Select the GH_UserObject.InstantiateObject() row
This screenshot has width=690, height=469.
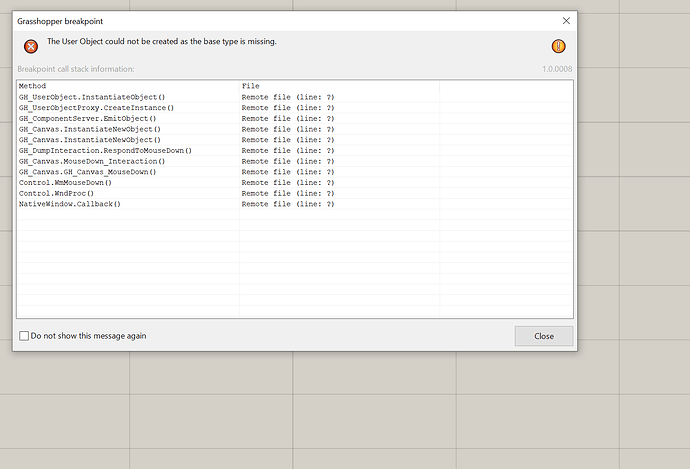pyautogui.click(x=92, y=97)
